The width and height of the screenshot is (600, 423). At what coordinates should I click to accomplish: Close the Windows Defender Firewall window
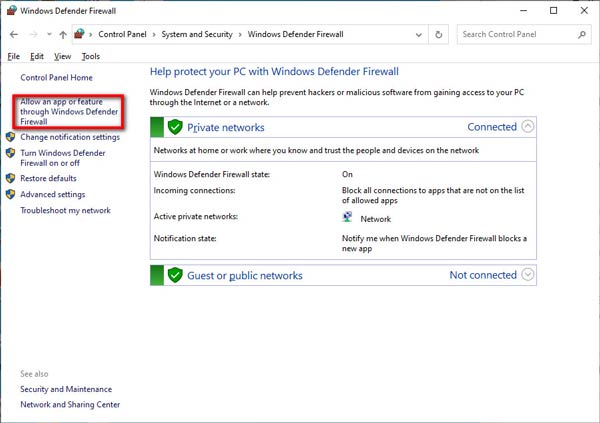[x=584, y=11]
